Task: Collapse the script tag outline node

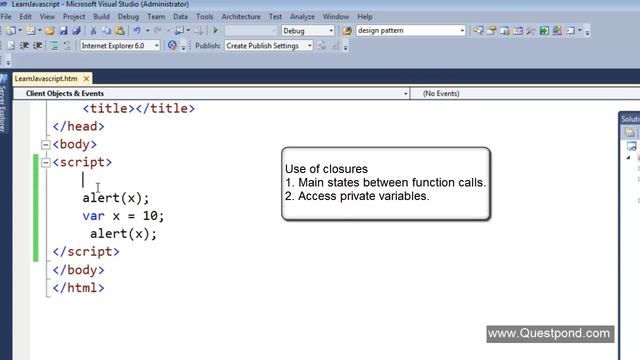Action: [x=45, y=162]
